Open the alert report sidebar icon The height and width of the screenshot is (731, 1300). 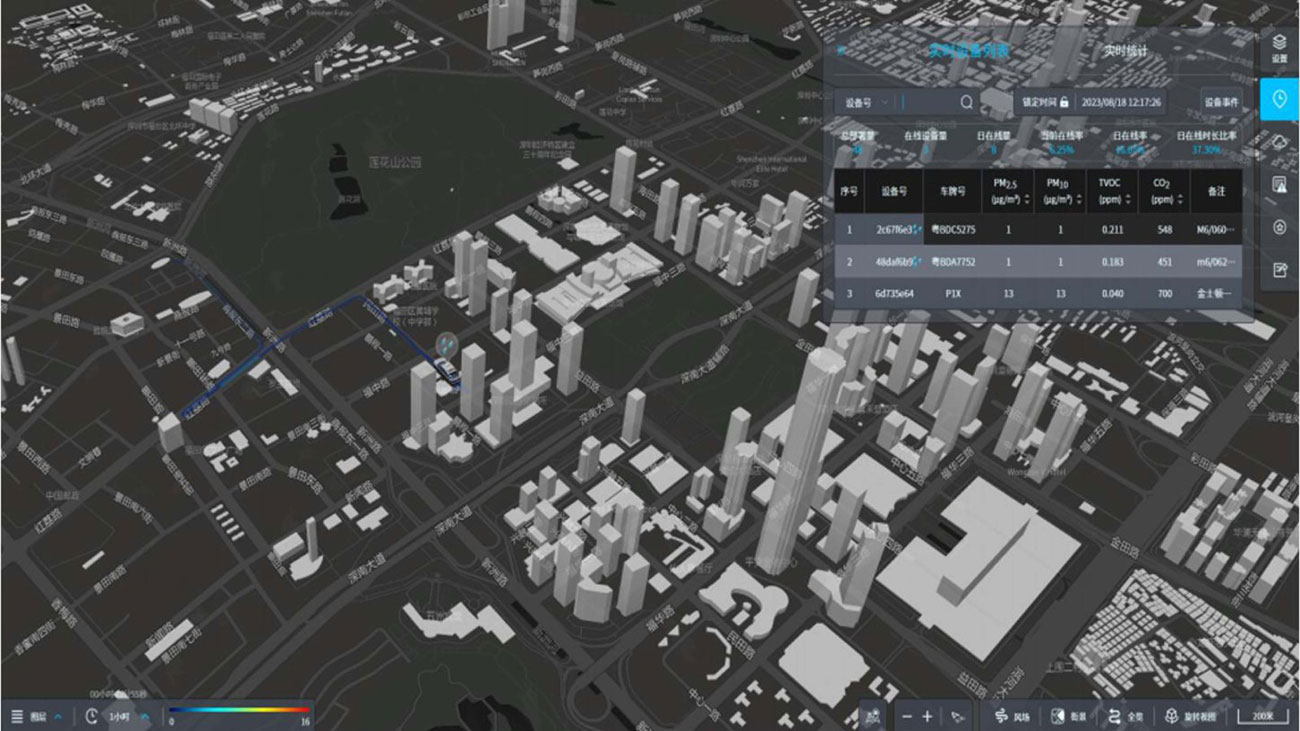[x=1279, y=185]
